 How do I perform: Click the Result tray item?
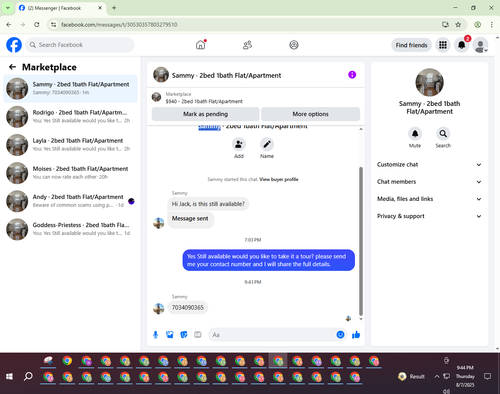[x=412, y=376]
